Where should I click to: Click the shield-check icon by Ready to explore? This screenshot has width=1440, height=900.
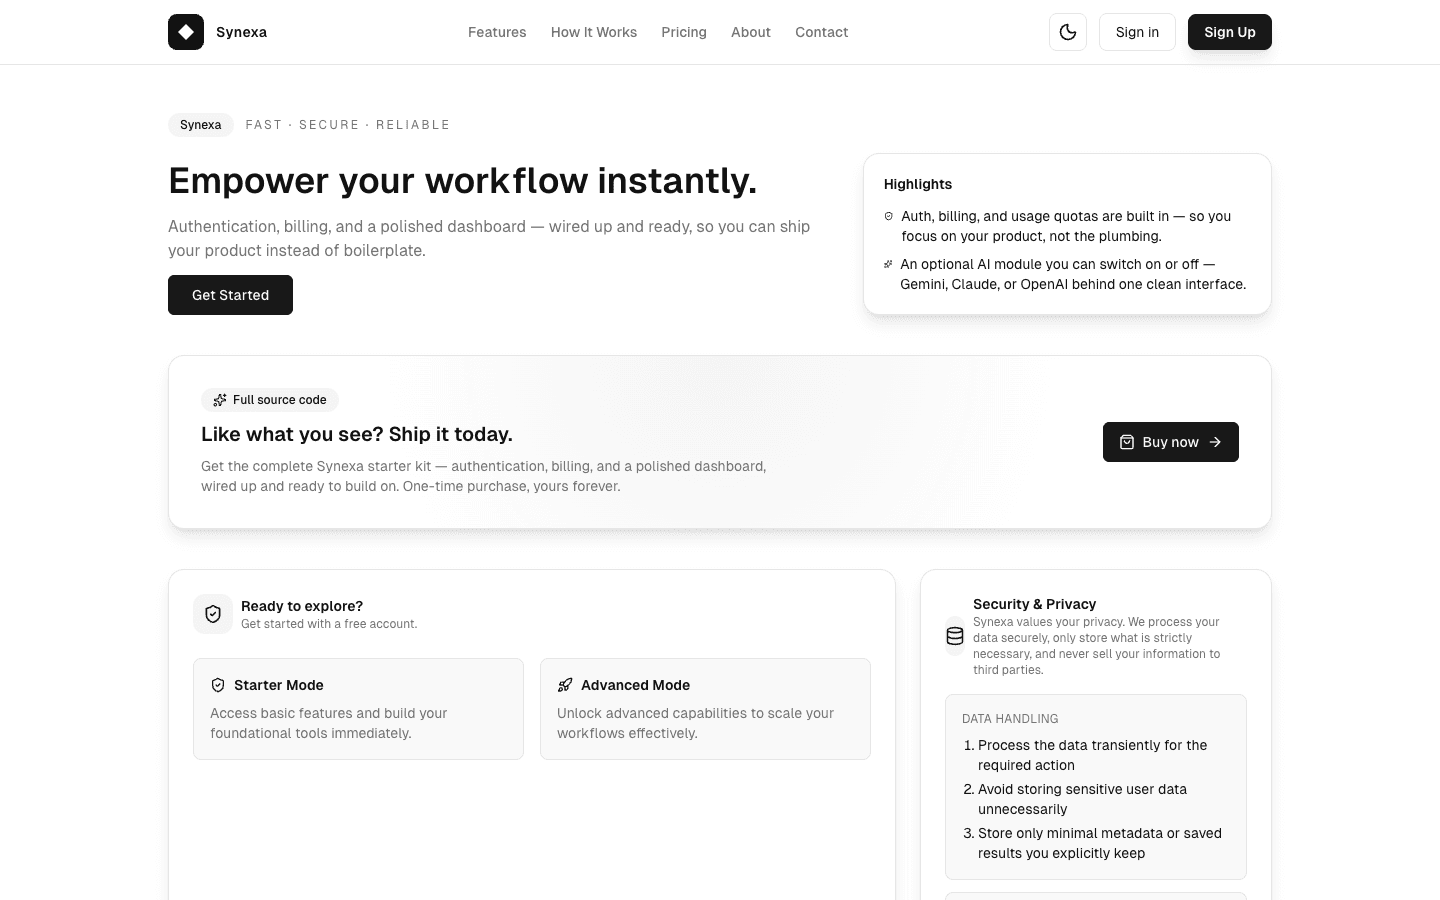(x=213, y=614)
